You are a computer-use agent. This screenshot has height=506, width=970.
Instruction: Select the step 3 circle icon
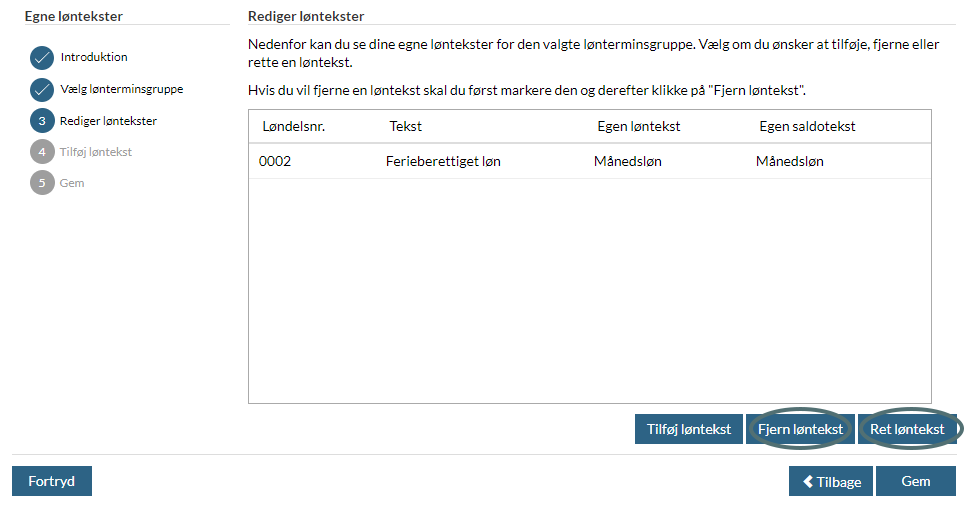click(x=42, y=121)
